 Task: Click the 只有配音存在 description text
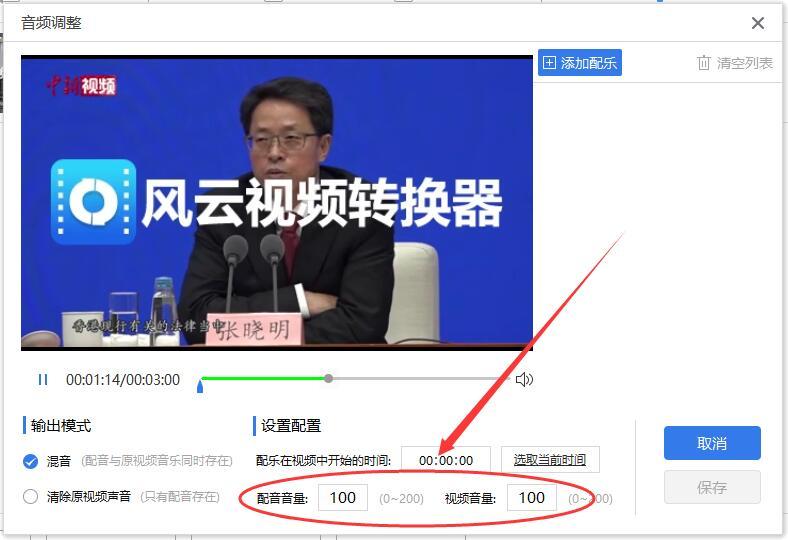180,497
